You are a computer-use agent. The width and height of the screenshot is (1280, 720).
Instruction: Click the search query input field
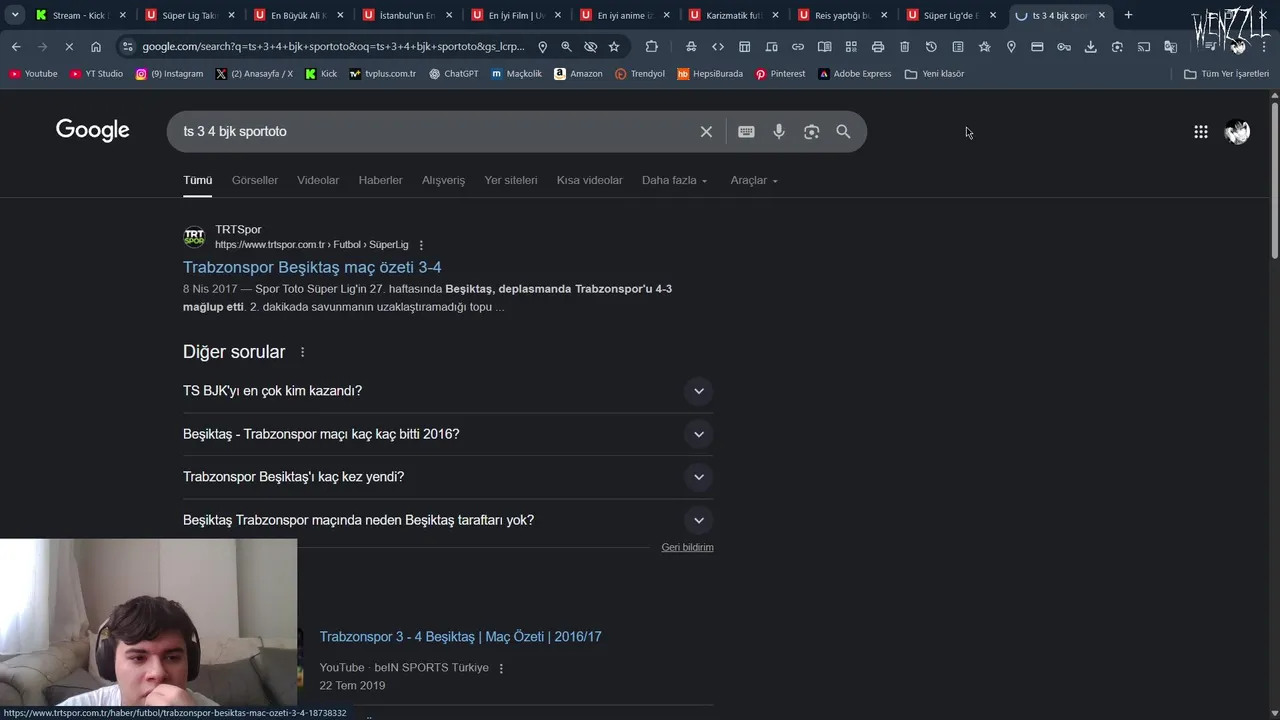[435, 132]
